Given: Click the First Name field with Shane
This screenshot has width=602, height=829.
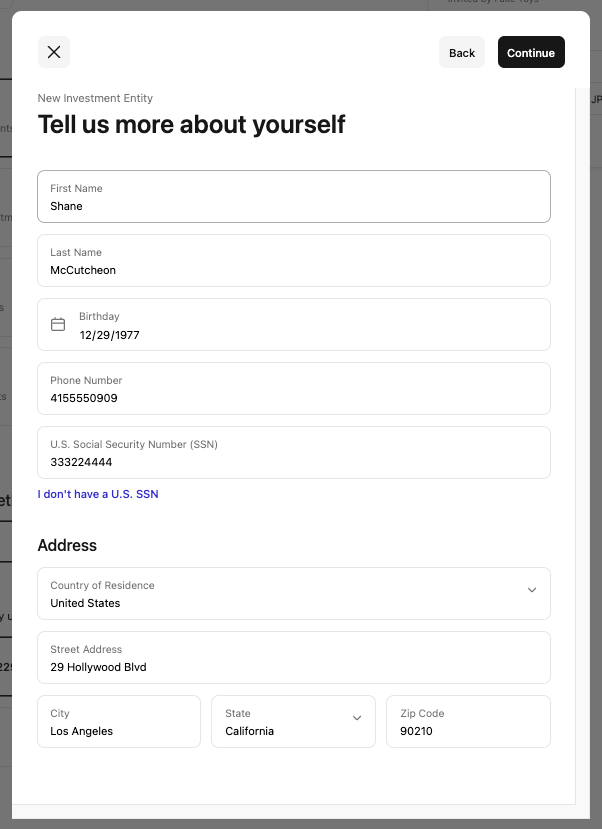Looking at the screenshot, I should pyautogui.click(x=294, y=197).
